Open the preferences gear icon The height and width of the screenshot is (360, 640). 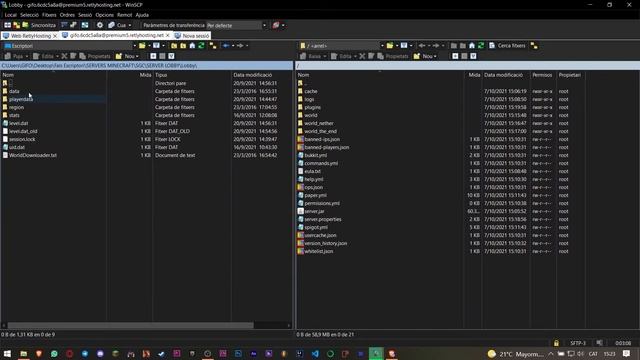pyautogui.click(x=100, y=25)
